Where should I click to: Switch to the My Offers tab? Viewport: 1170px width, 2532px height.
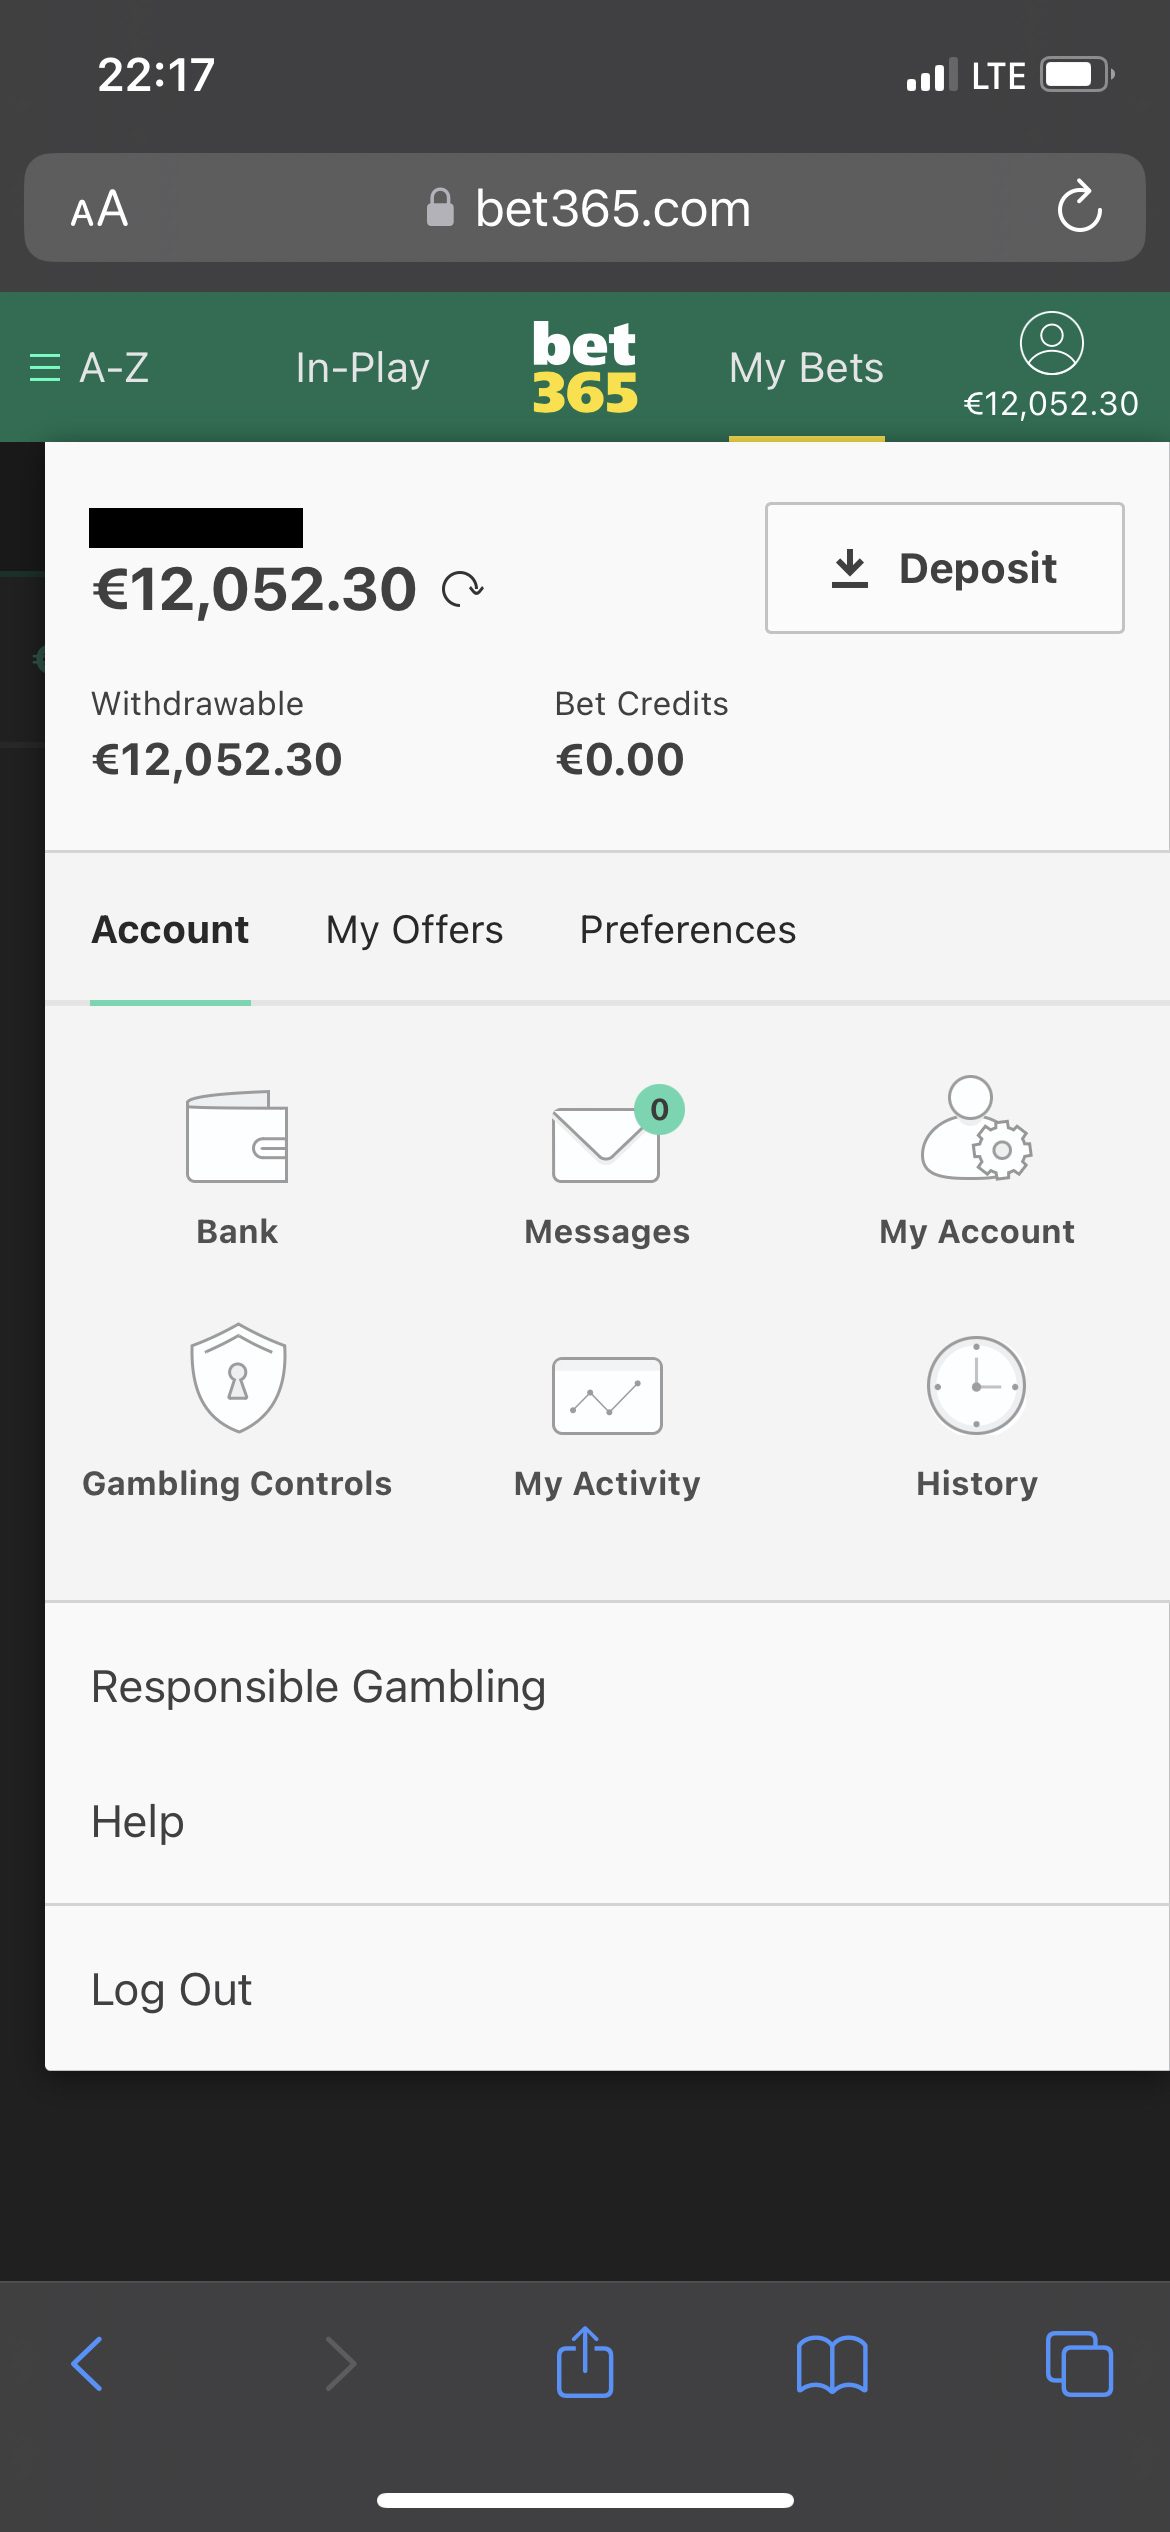point(414,930)
